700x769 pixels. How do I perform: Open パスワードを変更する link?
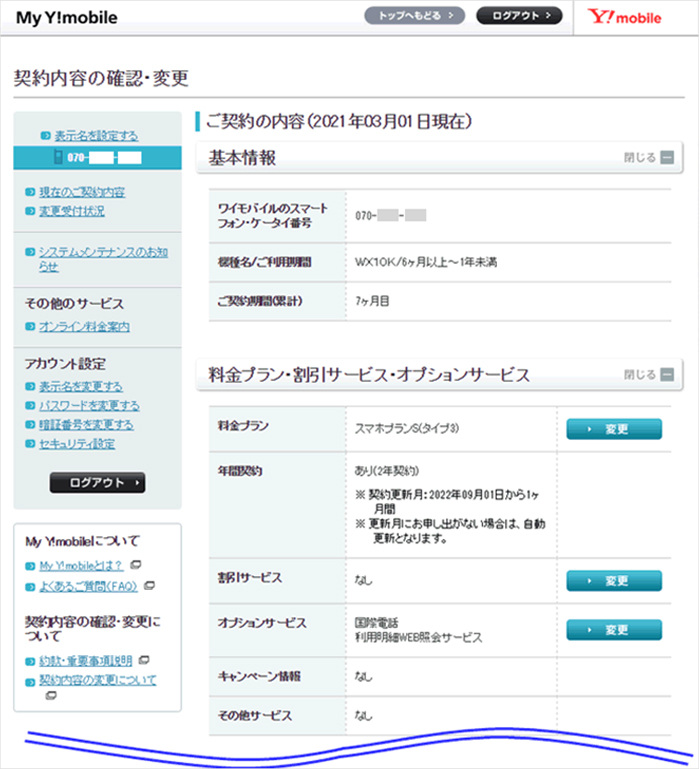tap(89, 406)
